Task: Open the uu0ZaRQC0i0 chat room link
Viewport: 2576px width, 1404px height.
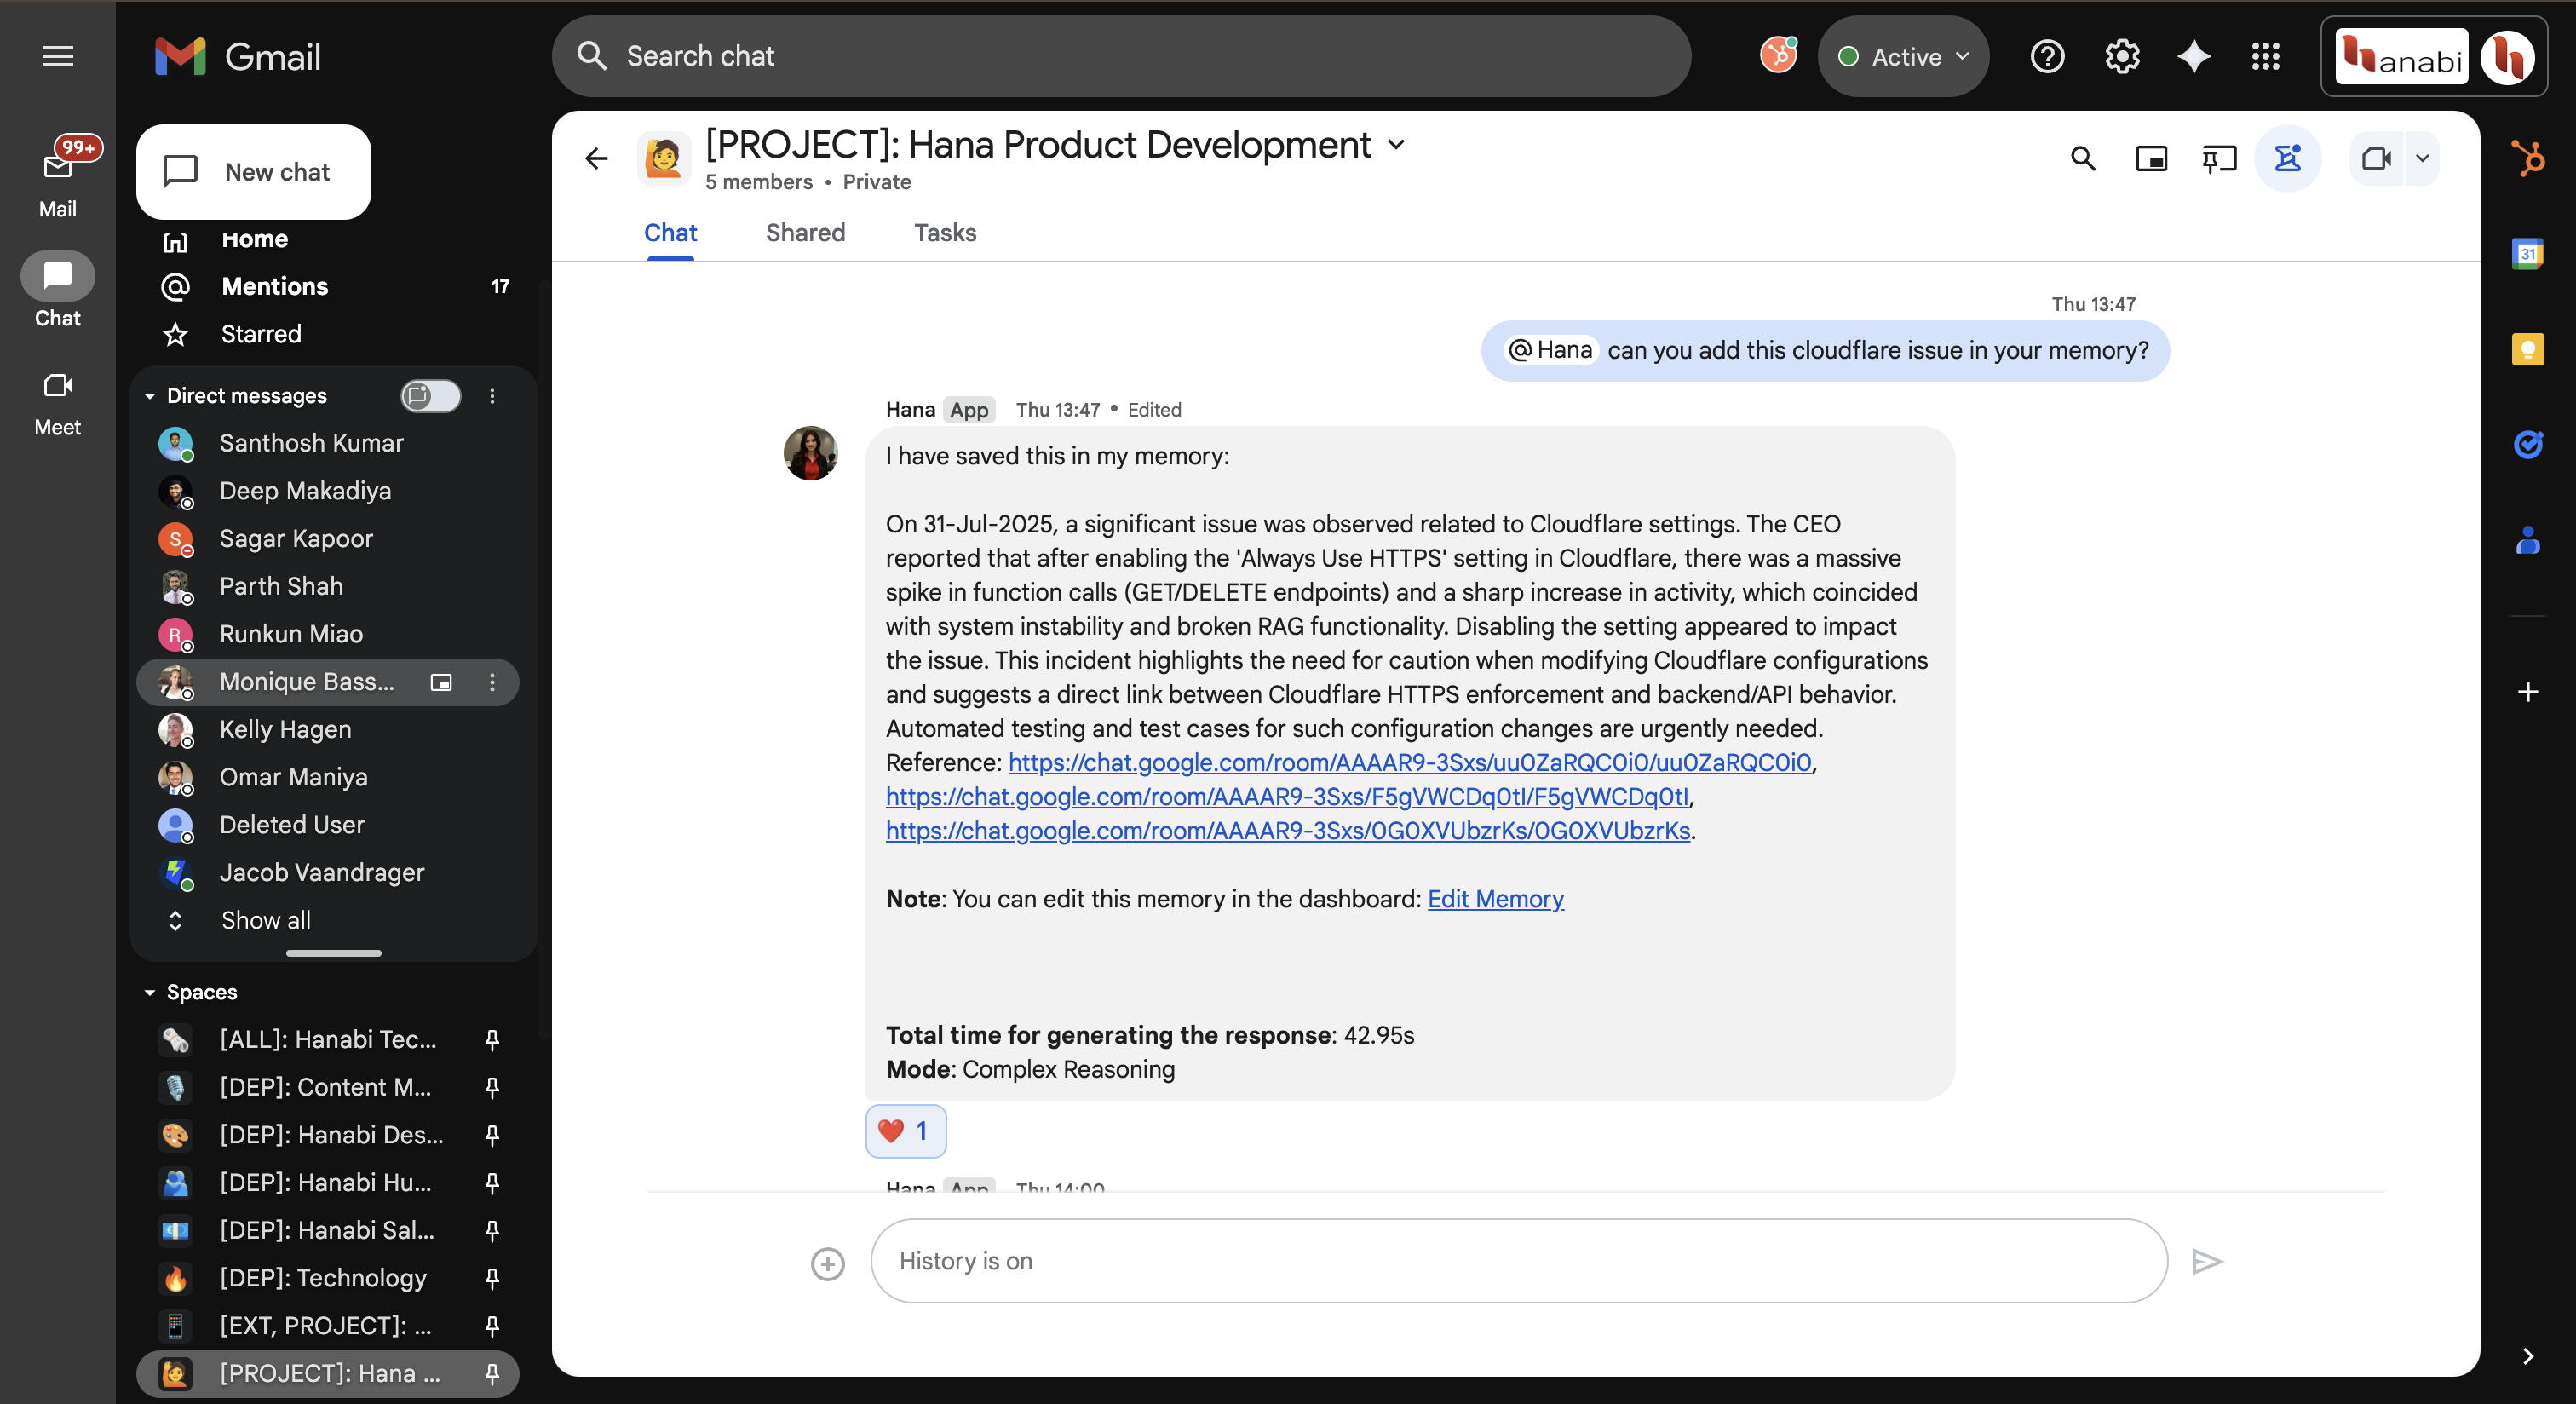Action: click(x=1409, y=762)
